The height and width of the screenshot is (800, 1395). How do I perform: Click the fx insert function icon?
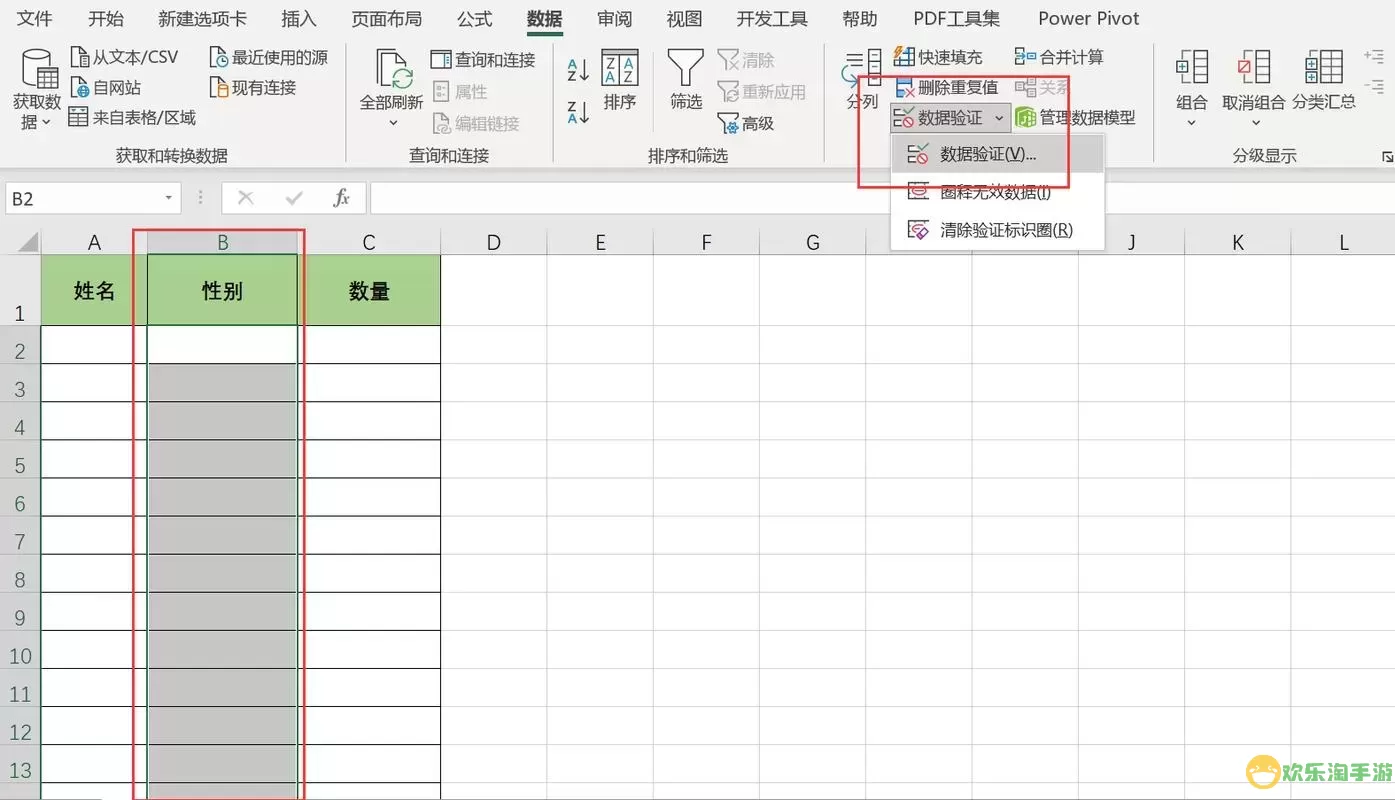point(341,198)
